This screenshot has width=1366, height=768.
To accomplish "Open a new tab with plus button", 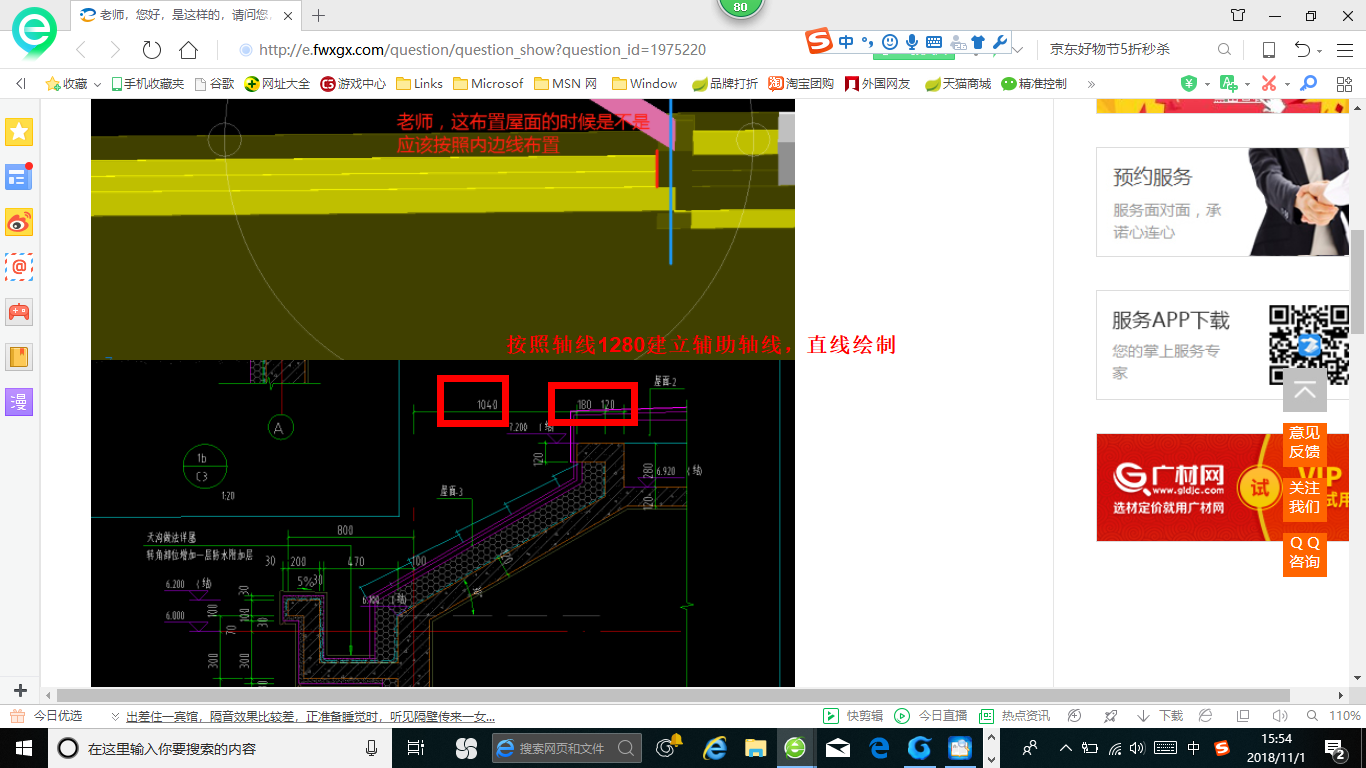I will pos(319,15).
